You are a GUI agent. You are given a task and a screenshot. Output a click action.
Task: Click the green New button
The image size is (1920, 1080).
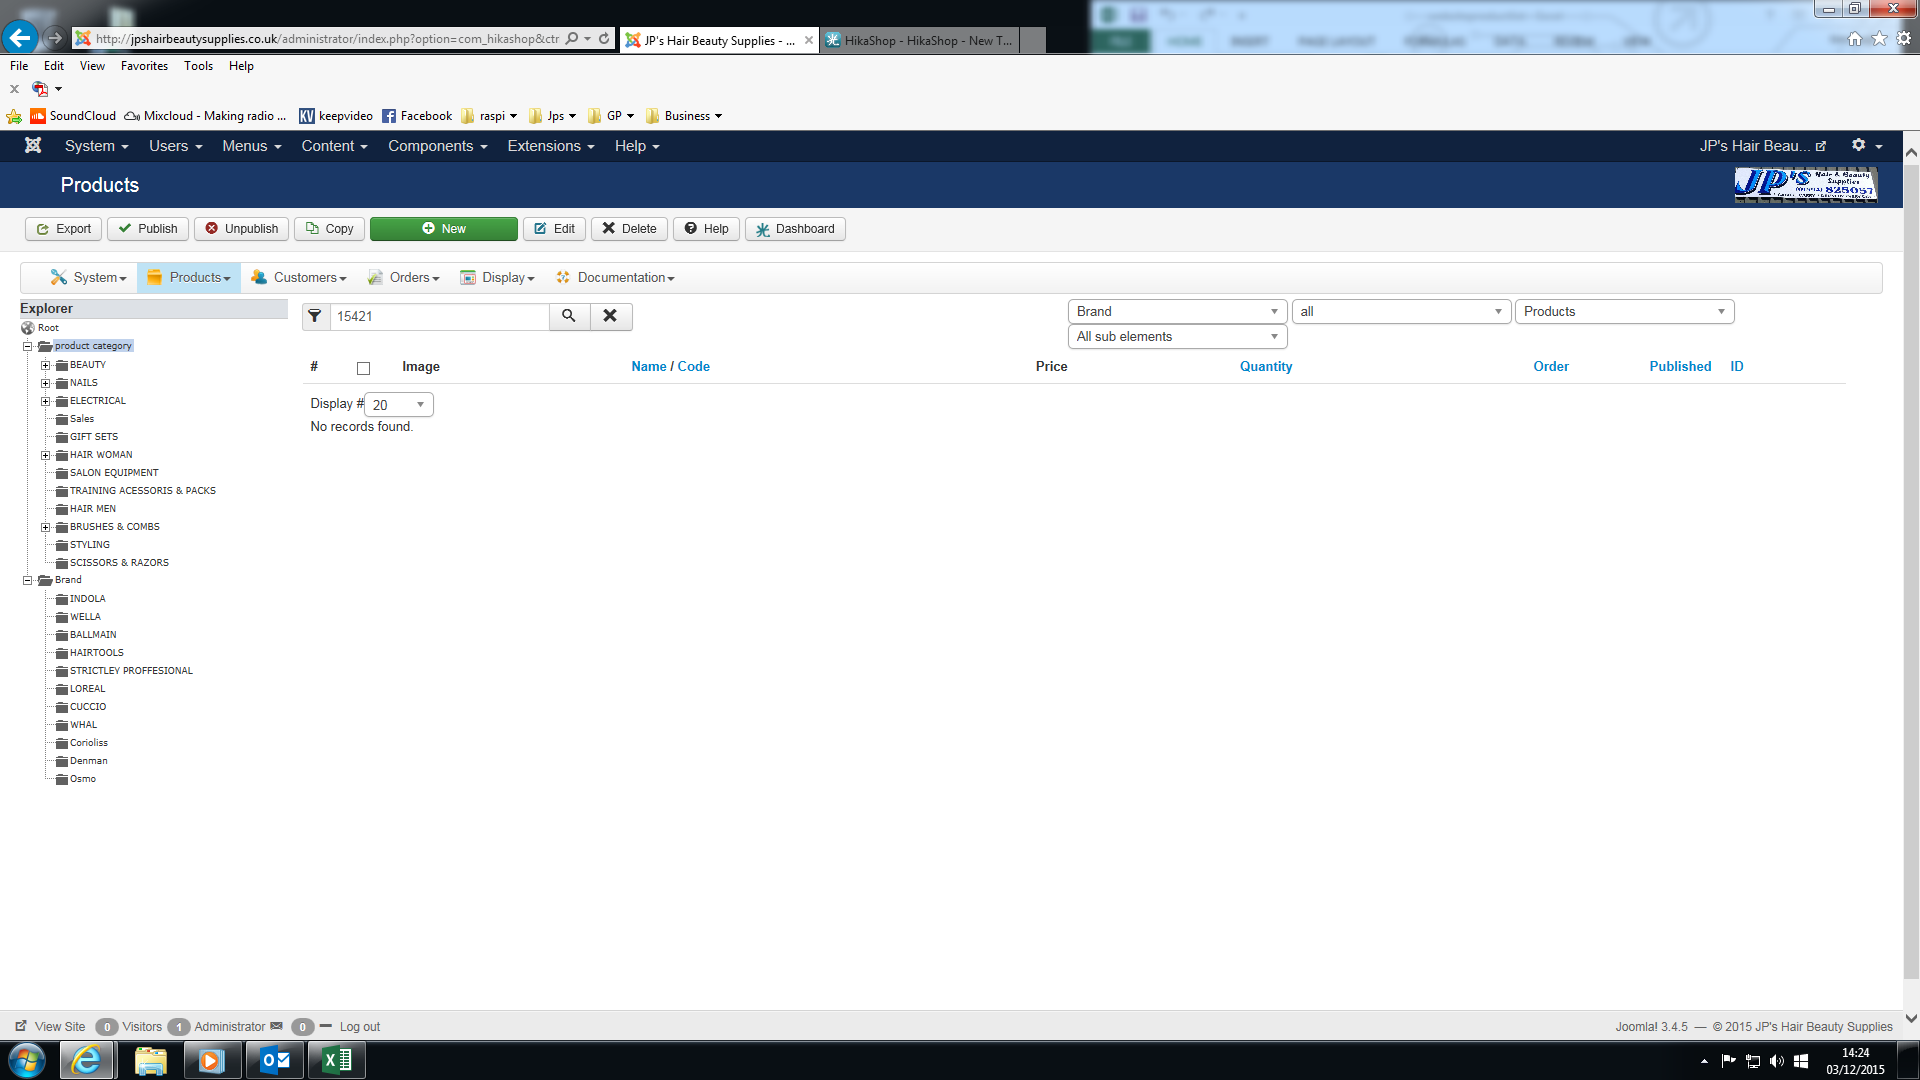coord(443,229)
